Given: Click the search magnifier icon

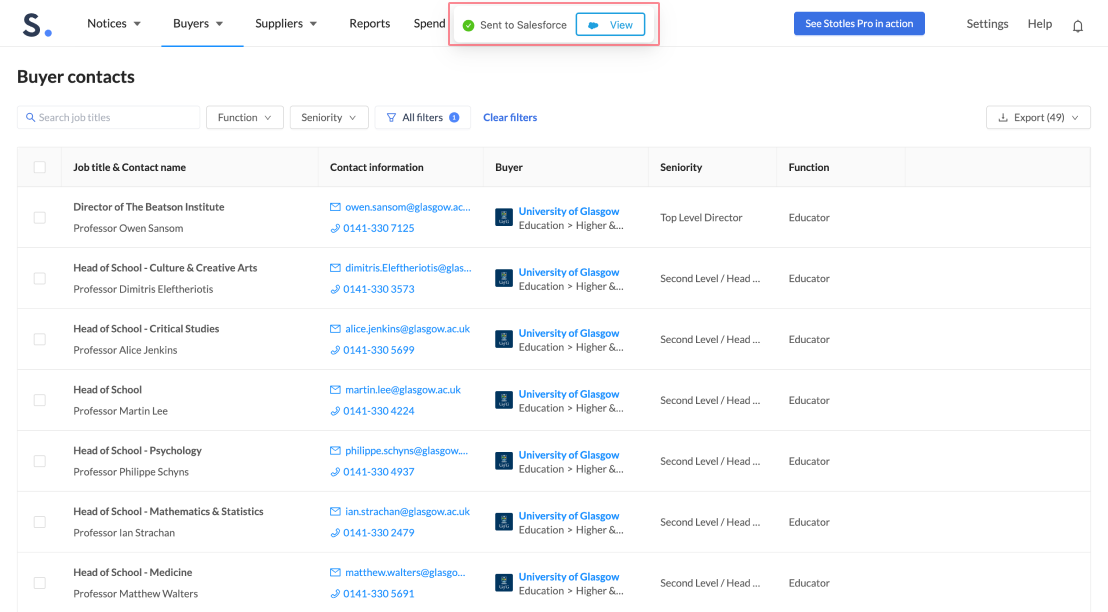Looking at the screenshot, I should pos(30,117).
